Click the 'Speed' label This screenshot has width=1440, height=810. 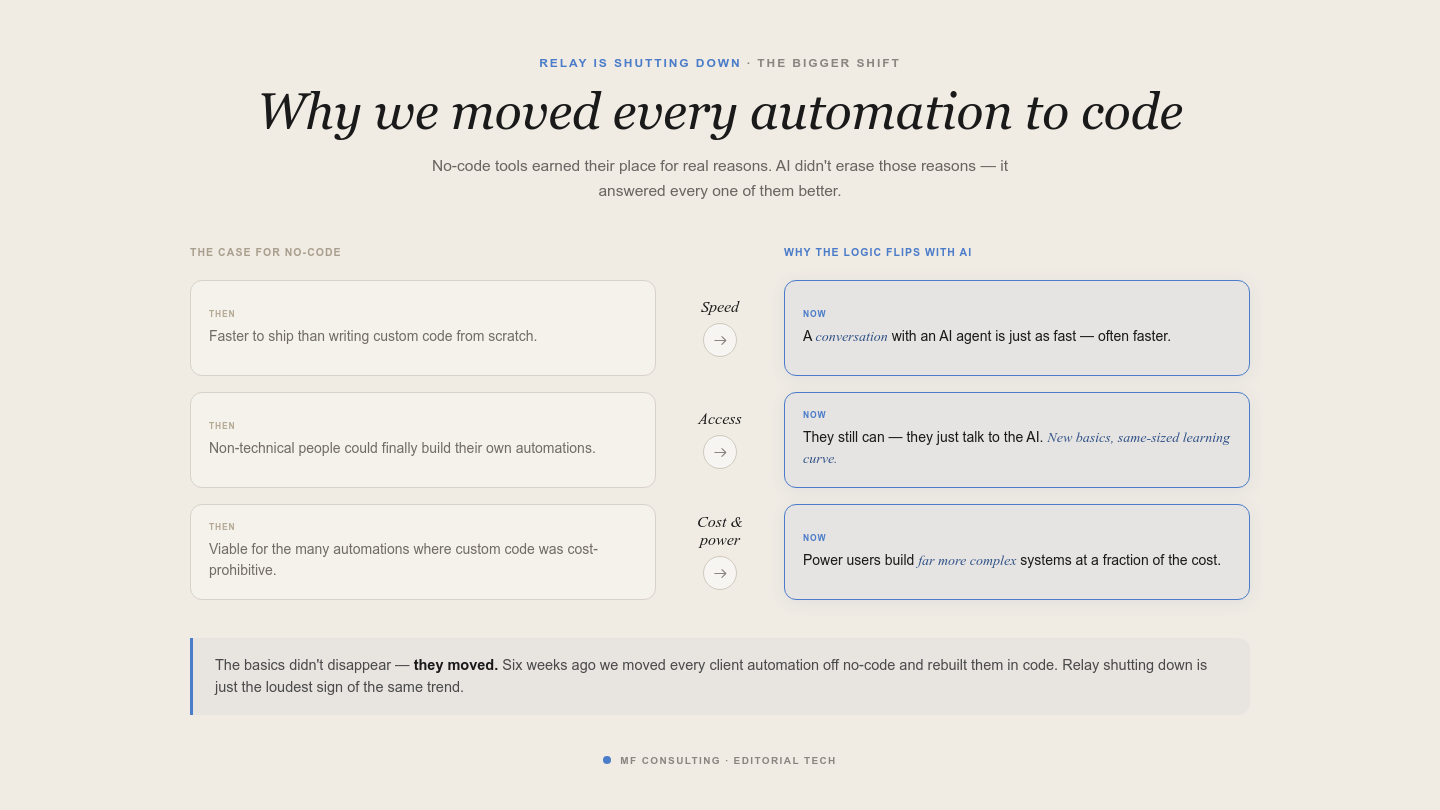[720, 307]
